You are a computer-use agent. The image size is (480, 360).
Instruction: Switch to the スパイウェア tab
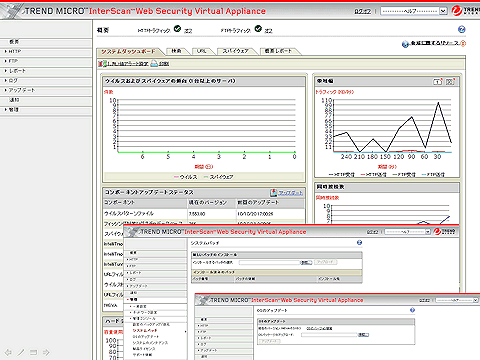pyautogui.click(x=235, y=51)
